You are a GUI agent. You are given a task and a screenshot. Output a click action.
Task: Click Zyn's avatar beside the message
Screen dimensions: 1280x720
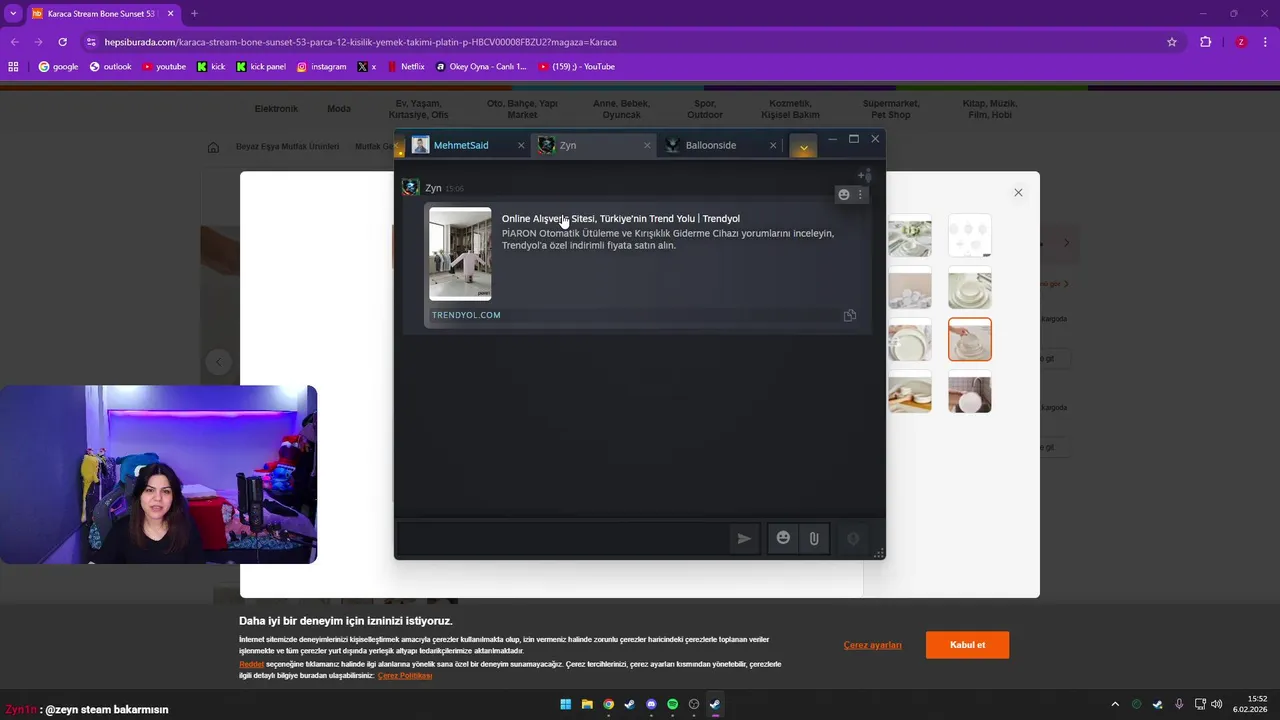pos(410,187)
